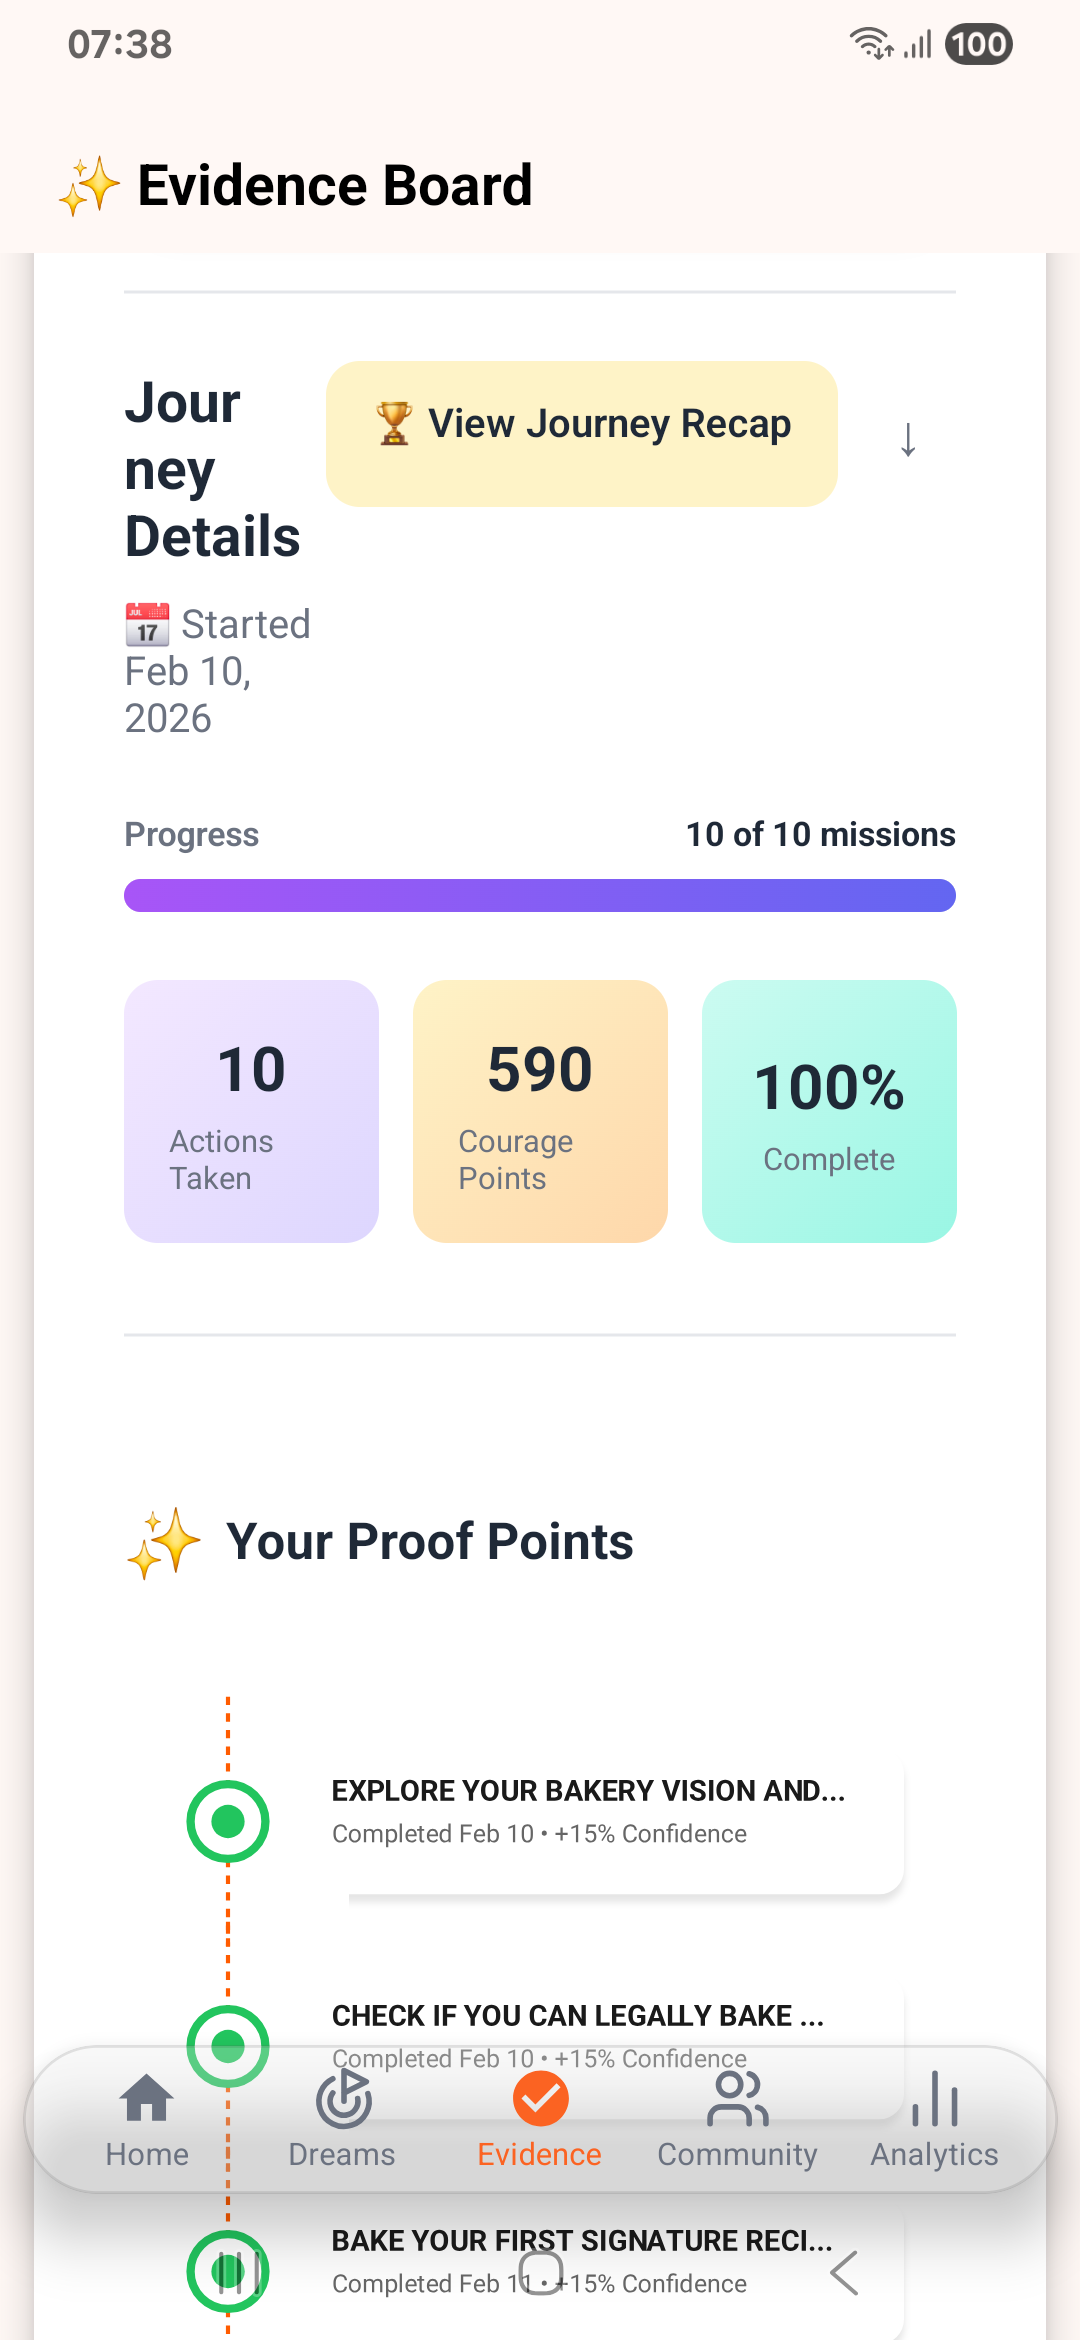
Task: Tap the sparkle icon beside Your Proof Points
Action: point(164,1542)
